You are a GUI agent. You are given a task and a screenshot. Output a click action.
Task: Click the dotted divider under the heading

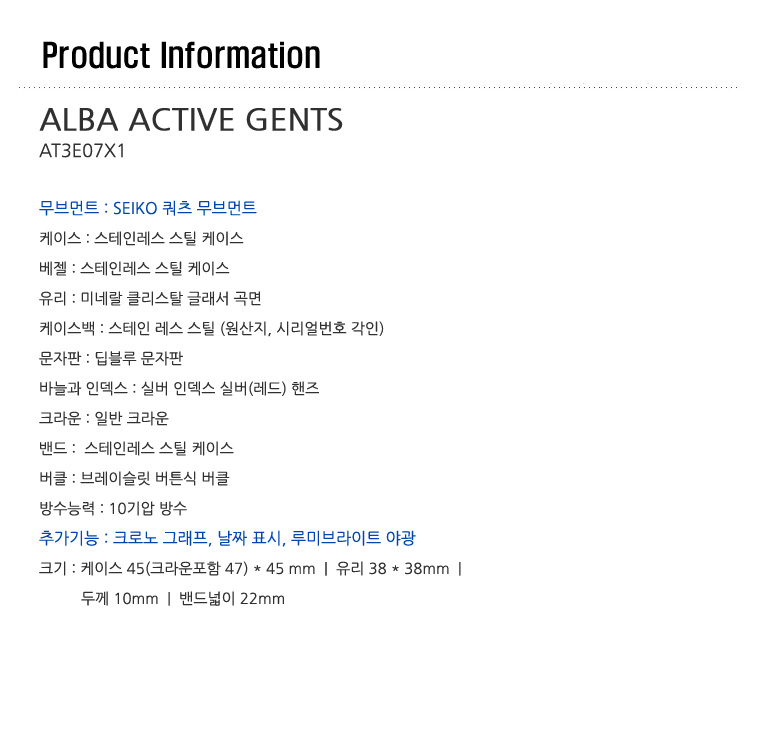click(378, 87)
